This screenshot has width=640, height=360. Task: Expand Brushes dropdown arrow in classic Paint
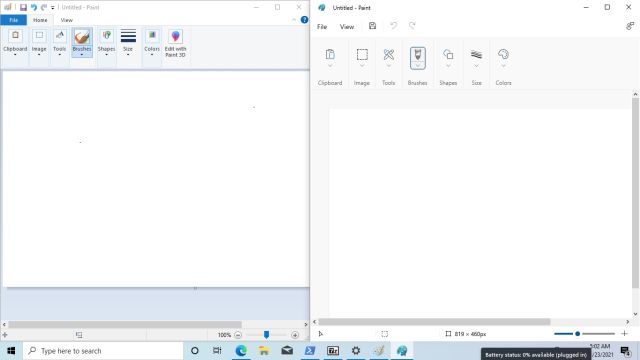tap(82, 55)
